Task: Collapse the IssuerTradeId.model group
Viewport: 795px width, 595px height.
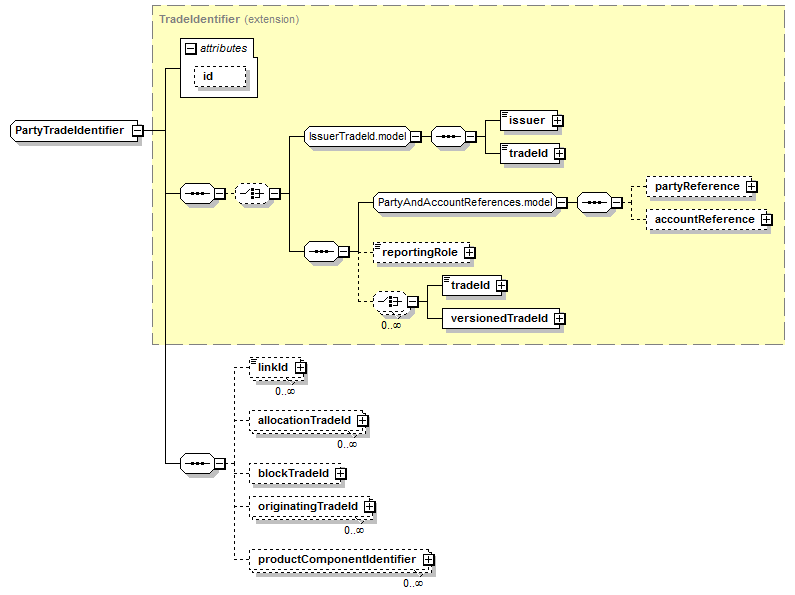Action: click(x=416, y=136)
